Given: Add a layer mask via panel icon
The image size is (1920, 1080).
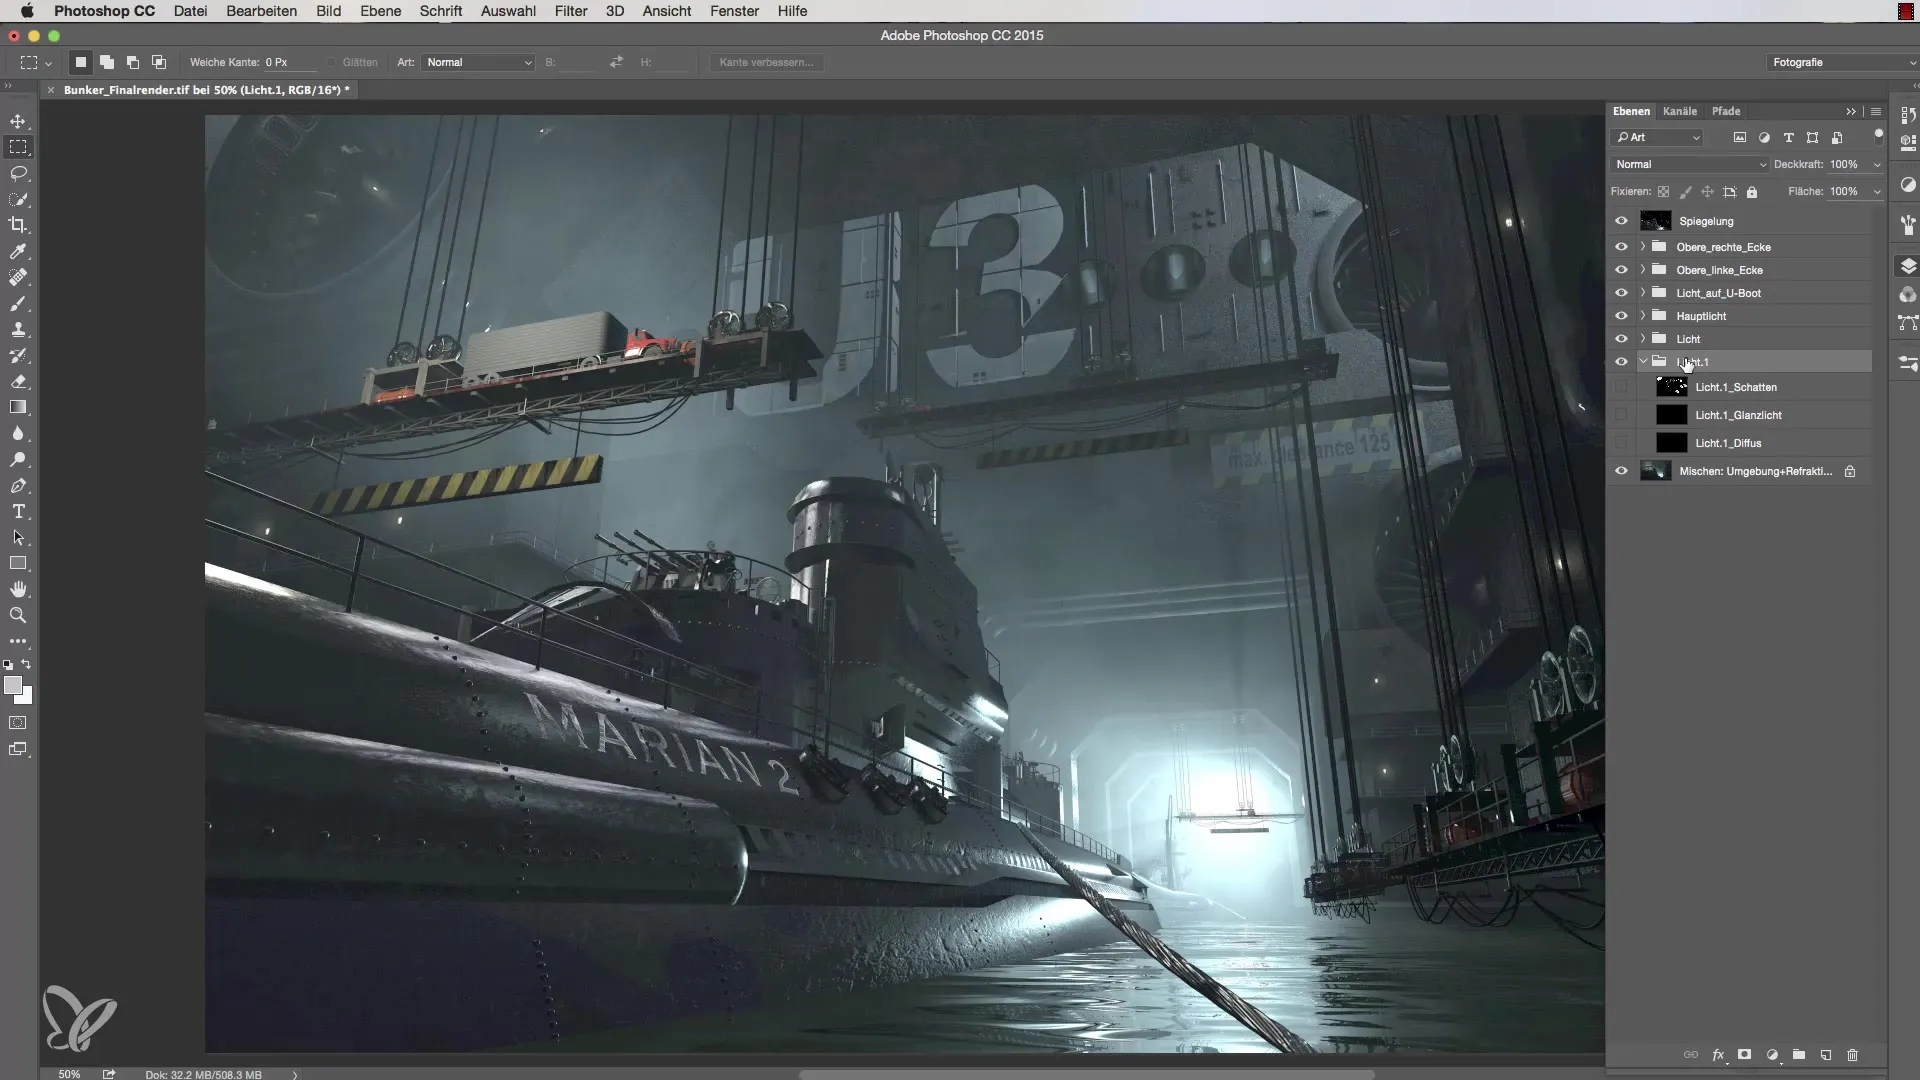Looking at the screenshot, I should [x=1745, y=1055].
